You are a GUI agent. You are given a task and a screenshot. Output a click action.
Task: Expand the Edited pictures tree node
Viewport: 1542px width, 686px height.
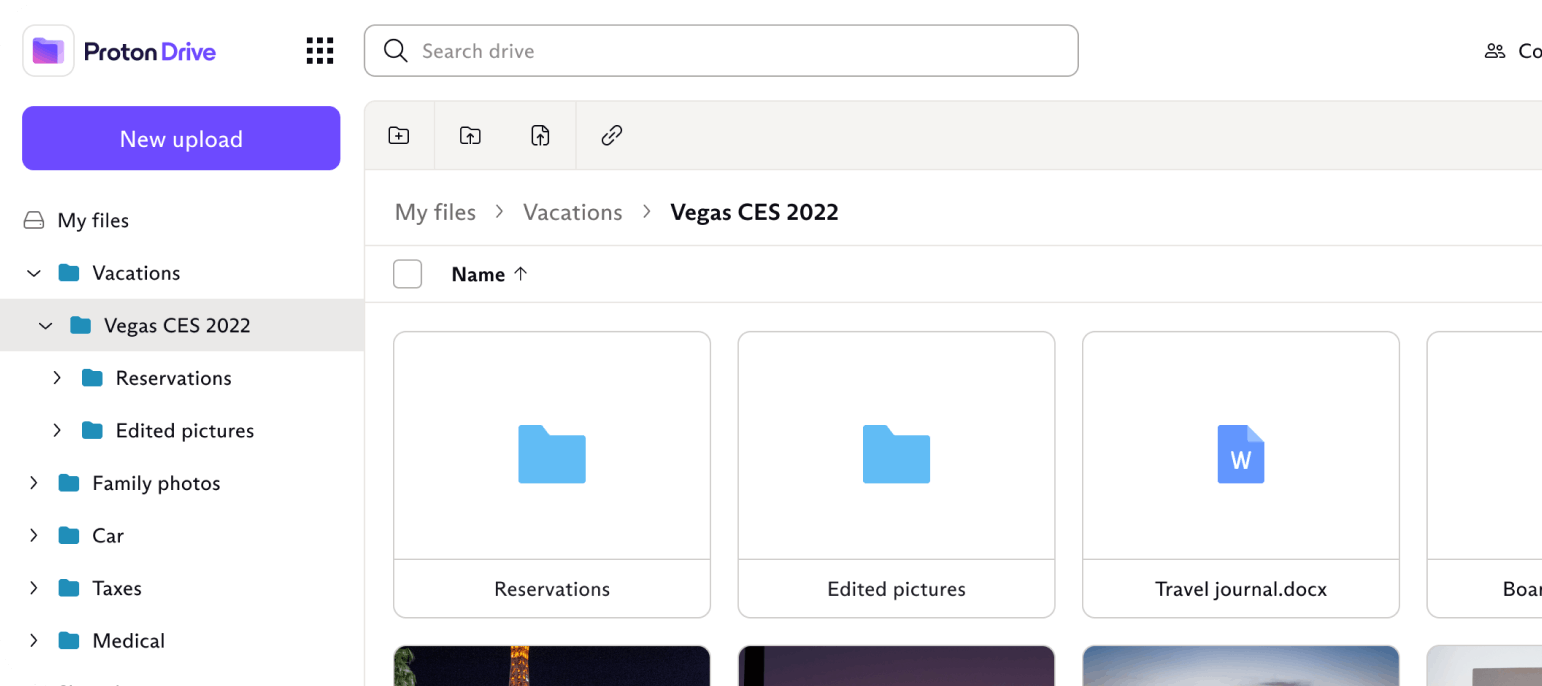click(57, 431)
